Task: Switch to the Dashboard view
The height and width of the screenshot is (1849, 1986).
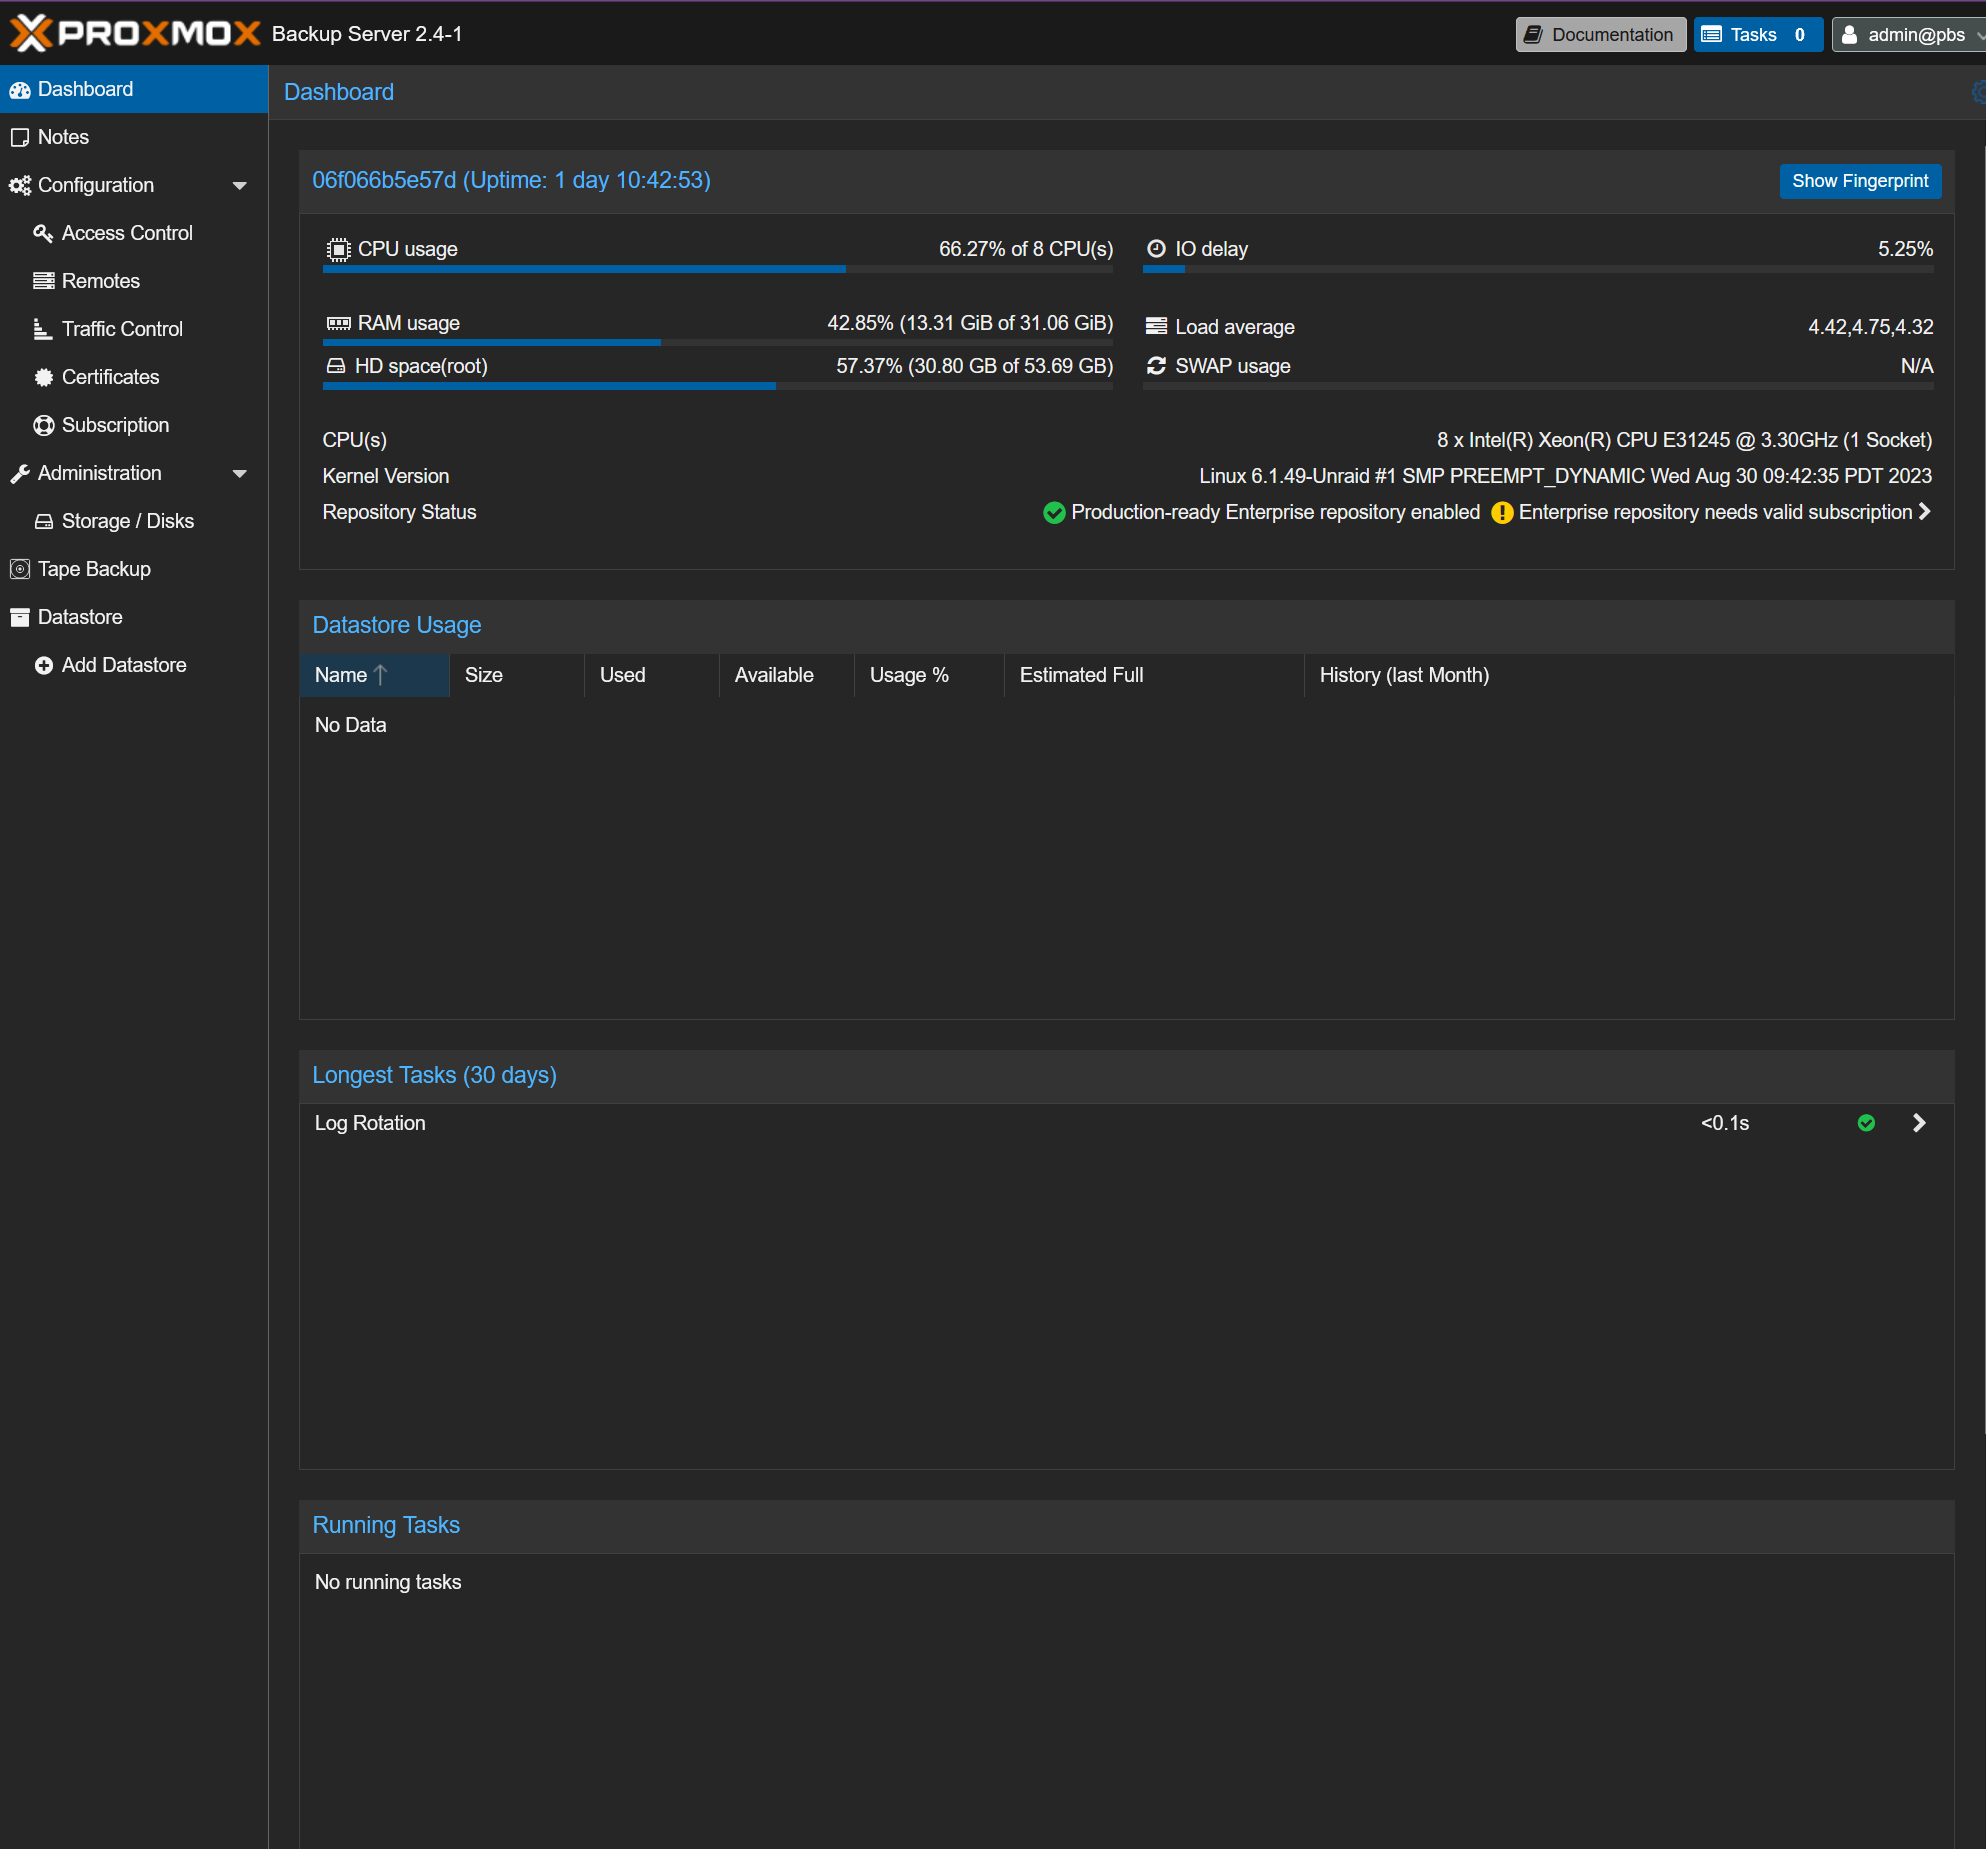Action: point(83,88)
